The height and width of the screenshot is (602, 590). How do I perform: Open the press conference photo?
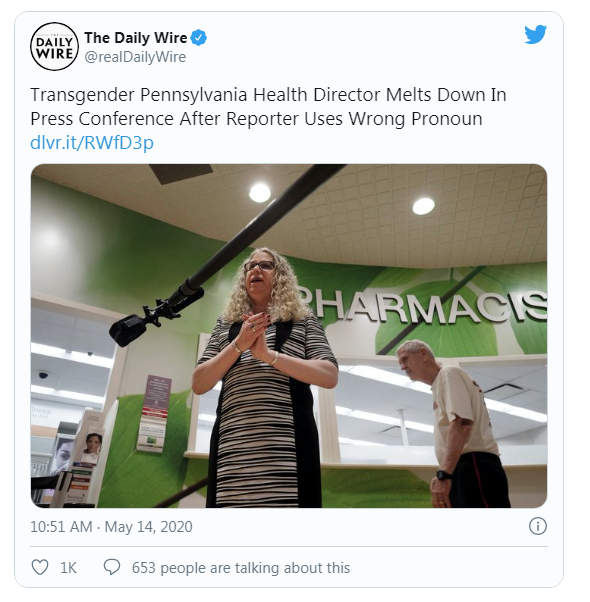pos(289,336)
